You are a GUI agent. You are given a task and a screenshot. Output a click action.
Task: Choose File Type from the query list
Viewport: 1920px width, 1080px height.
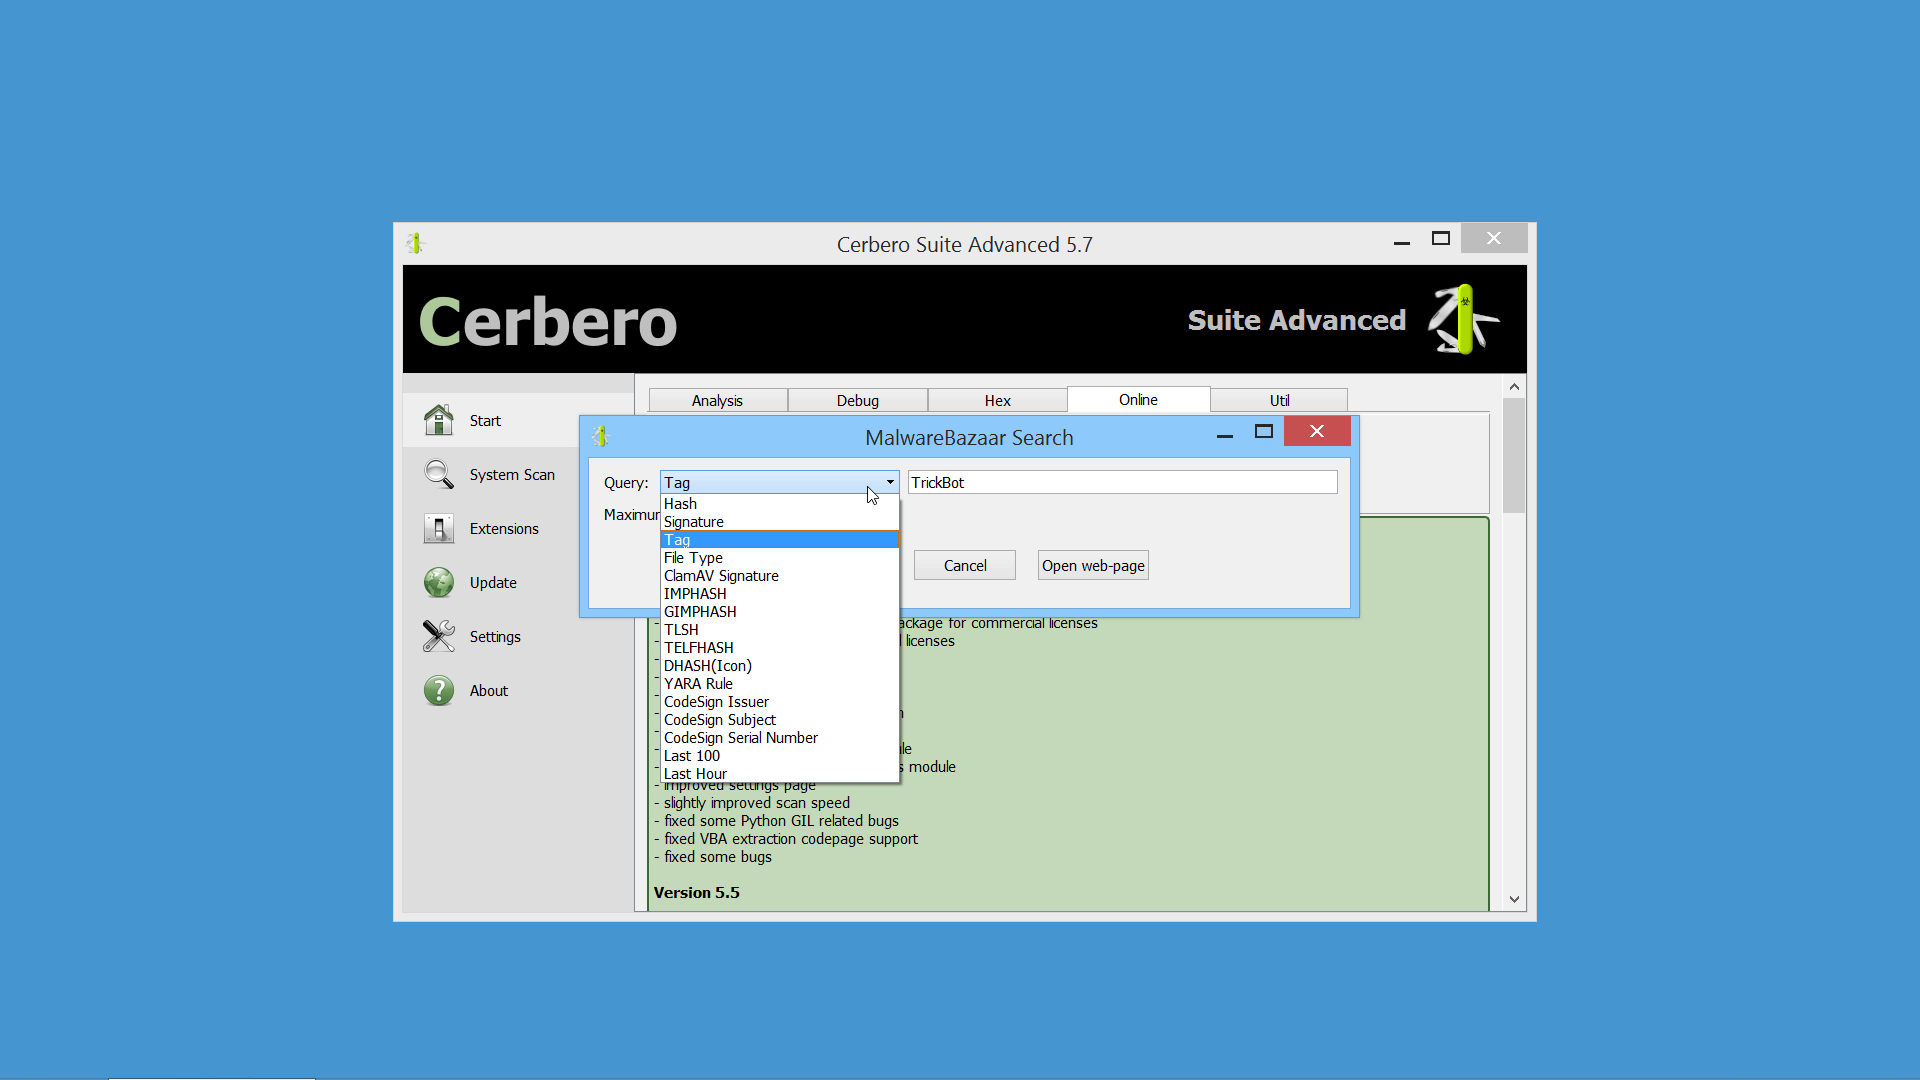pyautogui.click(x=780, y=558)
